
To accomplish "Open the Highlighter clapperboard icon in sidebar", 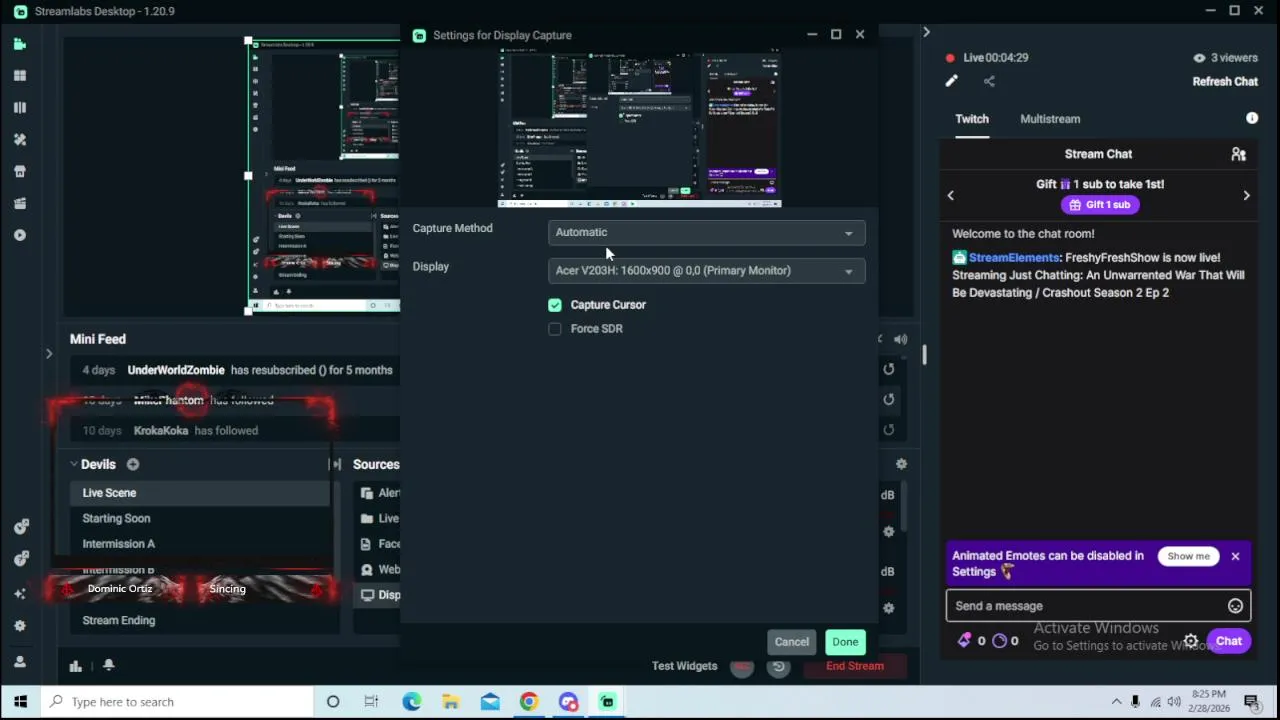I will click(20, 204).
